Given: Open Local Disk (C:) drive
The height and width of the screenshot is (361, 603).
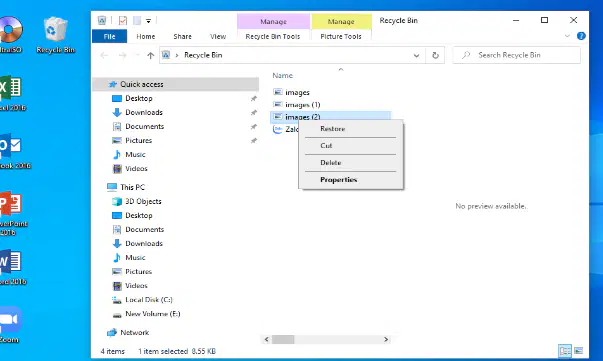Looking at the screenshot, I should point(148,299).
